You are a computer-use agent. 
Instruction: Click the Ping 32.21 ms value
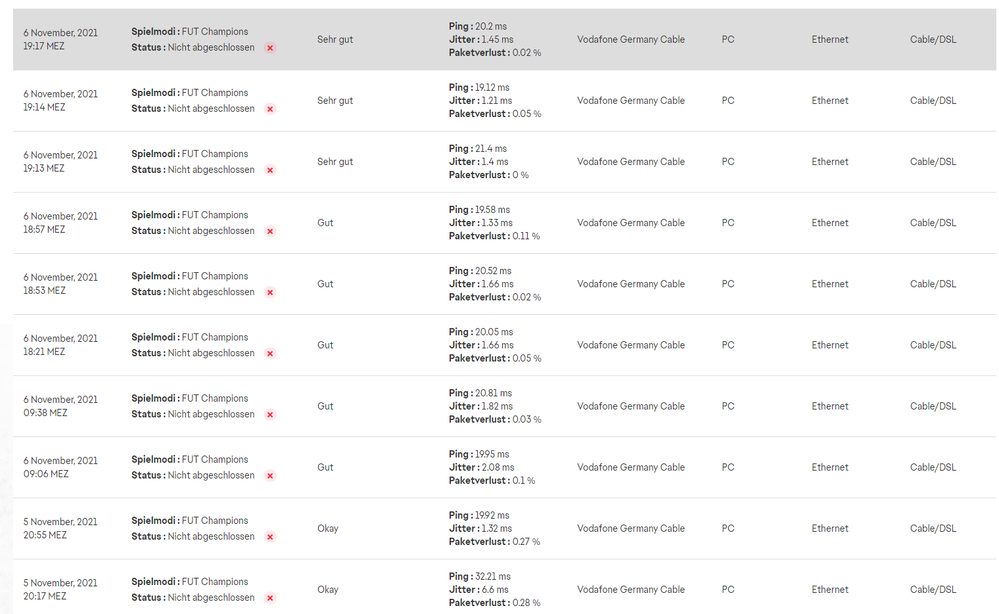click(493, 576)
